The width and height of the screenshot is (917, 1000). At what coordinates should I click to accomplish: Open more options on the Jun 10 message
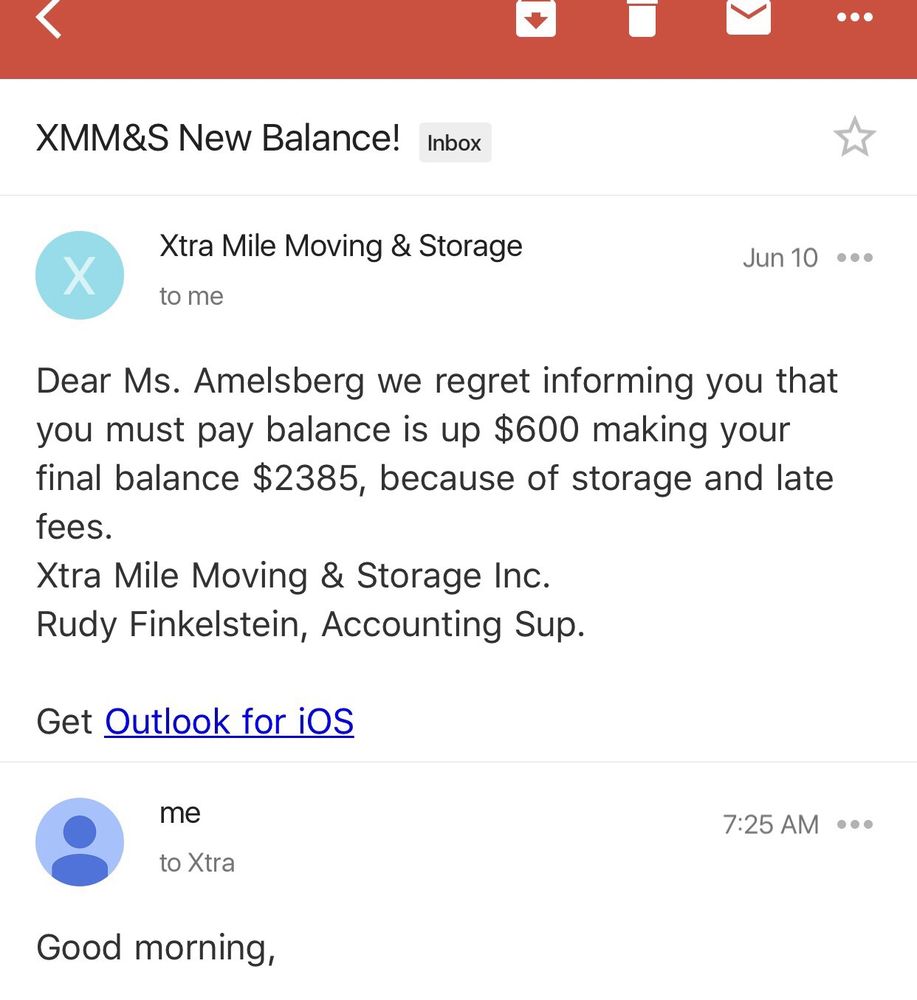(855, 258)
